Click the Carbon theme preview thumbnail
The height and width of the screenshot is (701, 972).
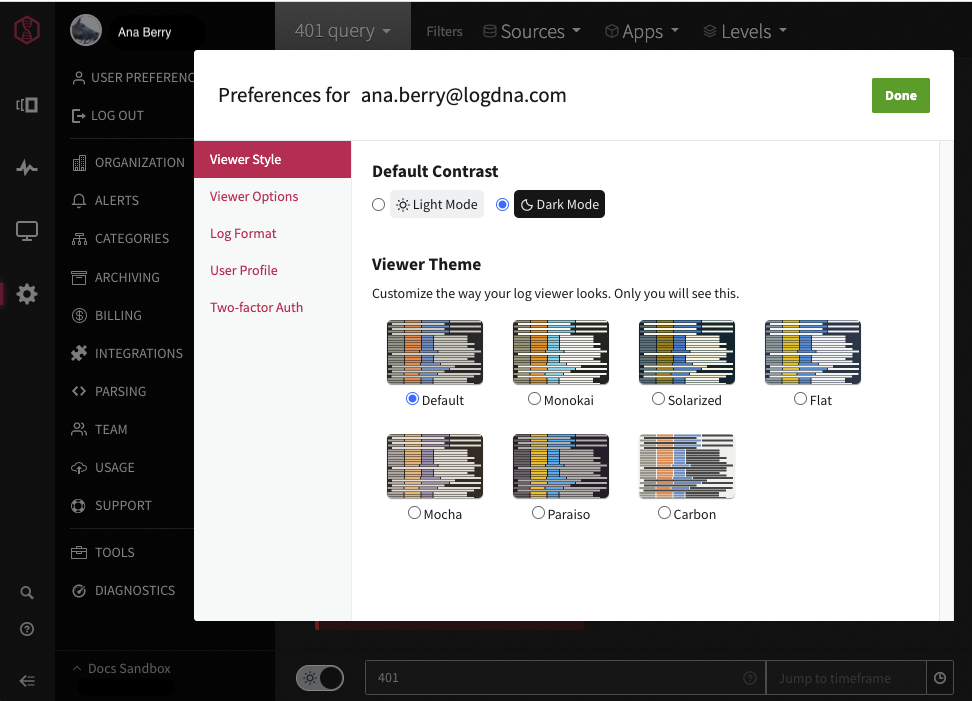(x=687, y=466)
